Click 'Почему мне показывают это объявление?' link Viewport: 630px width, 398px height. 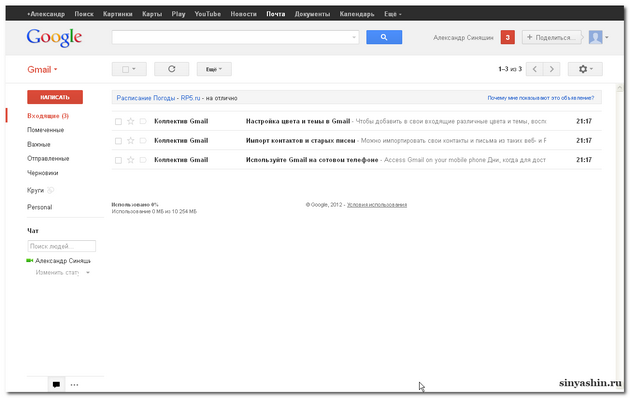(540, 98)
